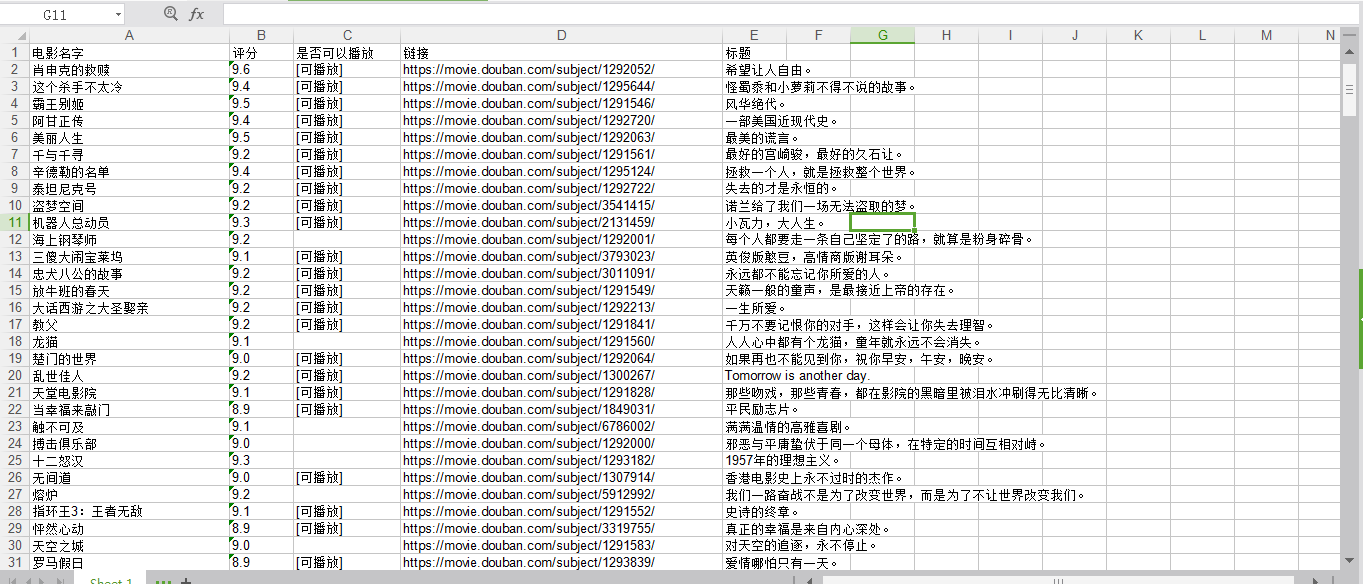Switch to the Sheet 1 tab
Image resolution: width=1363 pixels, height=584 pixels.
click(x=111, y=580)
